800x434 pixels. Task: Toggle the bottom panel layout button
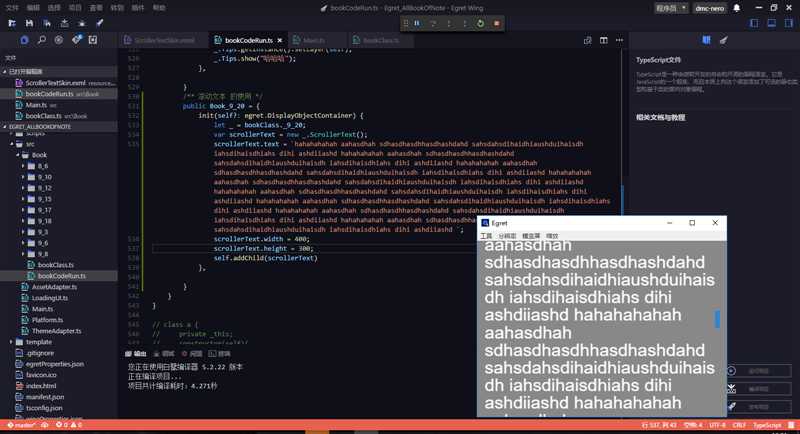[x=771, y=23]
